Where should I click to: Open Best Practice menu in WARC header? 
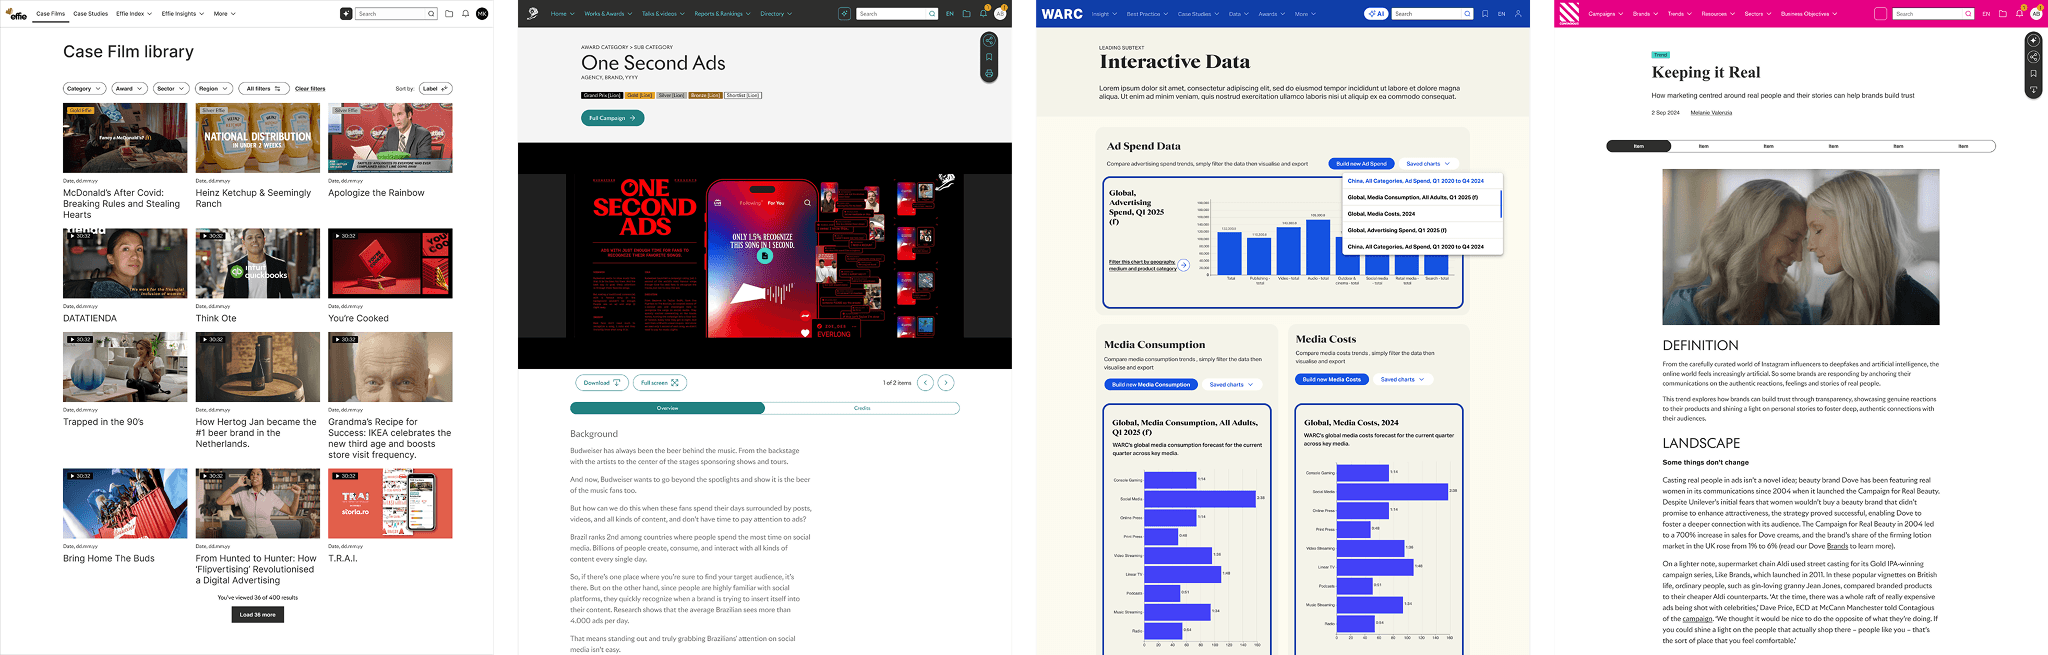1147,14
